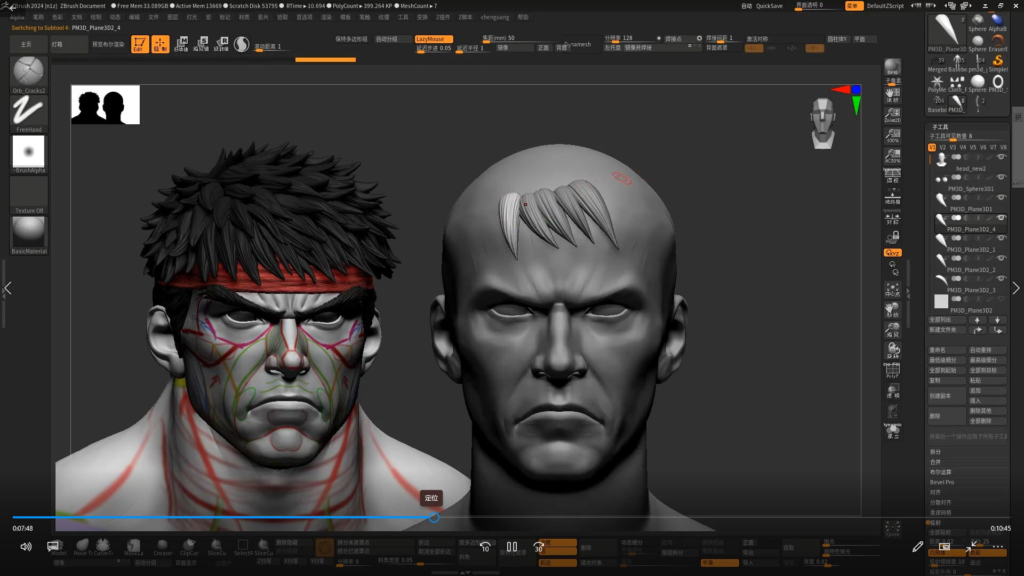This screenshot has height=576, width=1024.
Task: Expand the next panel chevron on right edge
Action: click(x=1016, y=289)
